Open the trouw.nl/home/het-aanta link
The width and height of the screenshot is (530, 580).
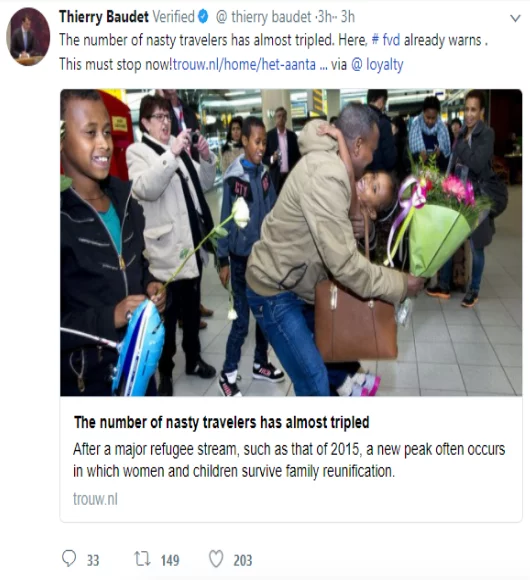[244, 64]
